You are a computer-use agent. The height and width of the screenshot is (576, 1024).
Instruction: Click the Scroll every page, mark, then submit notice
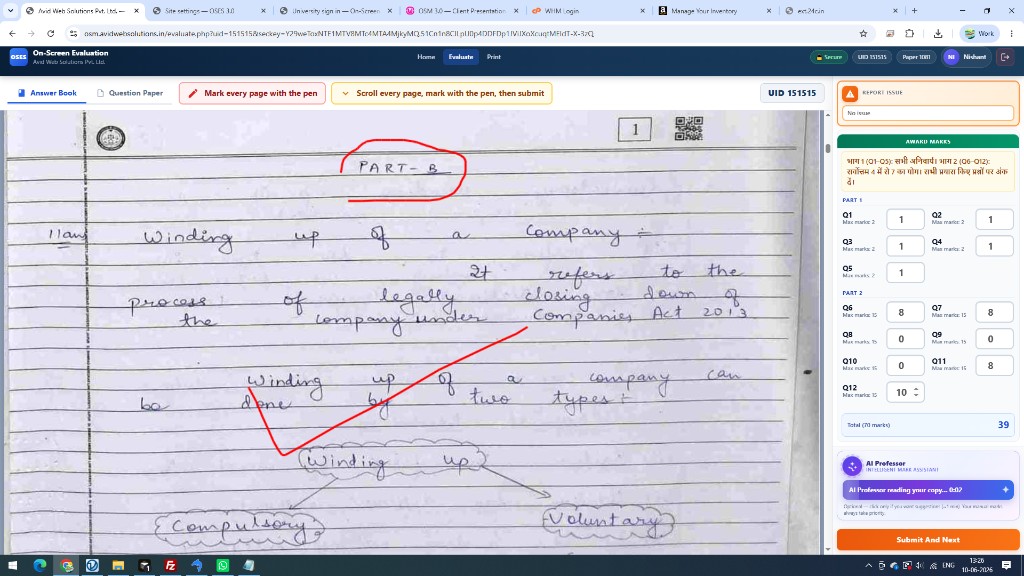[441, 93]
